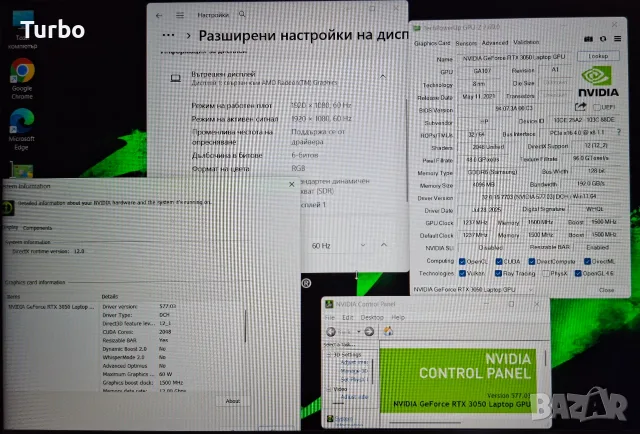Click the Bus Interface question mark in GPU-Z

point(619,132)
